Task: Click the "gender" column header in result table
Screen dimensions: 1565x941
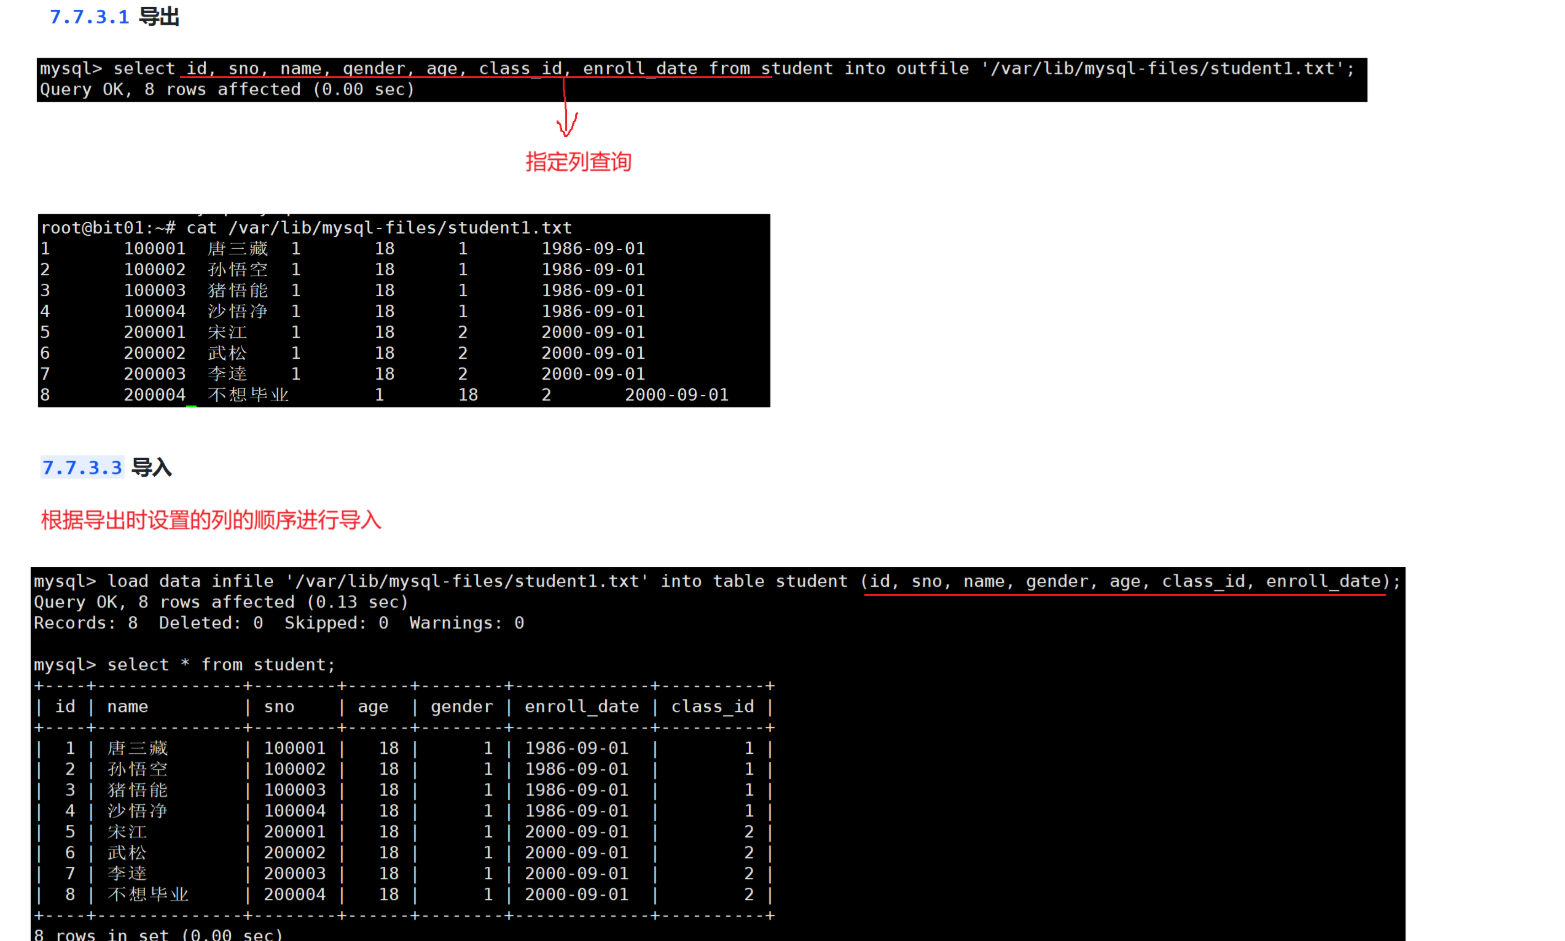Action: [462, 707]
